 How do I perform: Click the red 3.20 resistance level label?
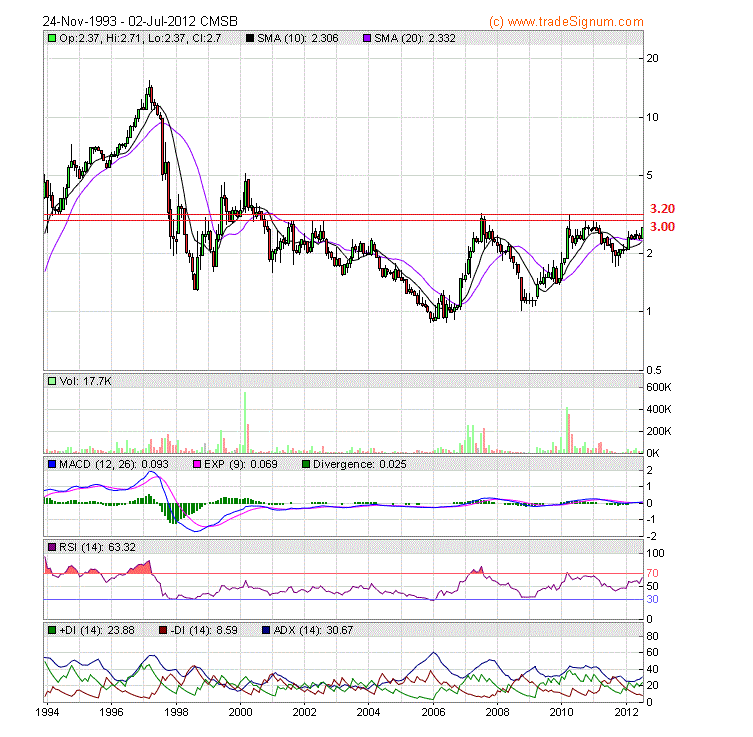tap(662, 209)
